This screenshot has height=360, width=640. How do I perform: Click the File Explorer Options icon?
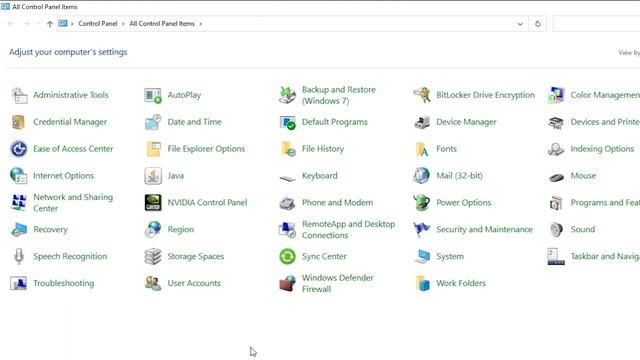(153, 149)
